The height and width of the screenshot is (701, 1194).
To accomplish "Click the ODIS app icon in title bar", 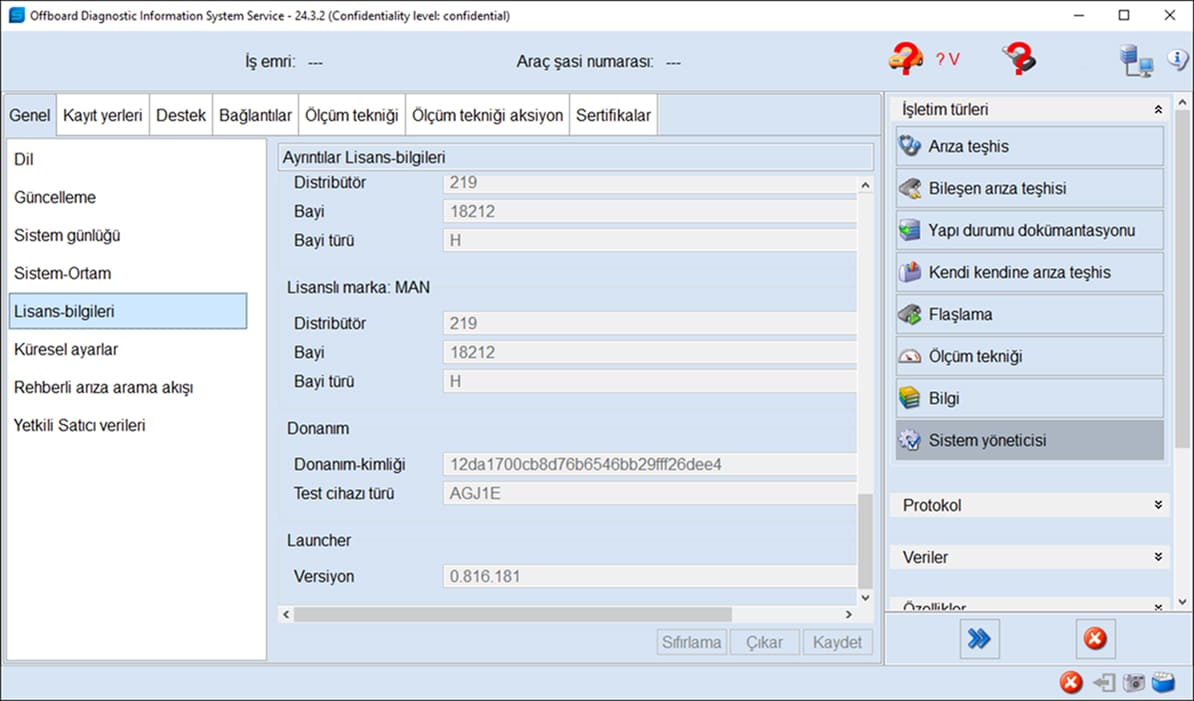I will coord(16,15).
